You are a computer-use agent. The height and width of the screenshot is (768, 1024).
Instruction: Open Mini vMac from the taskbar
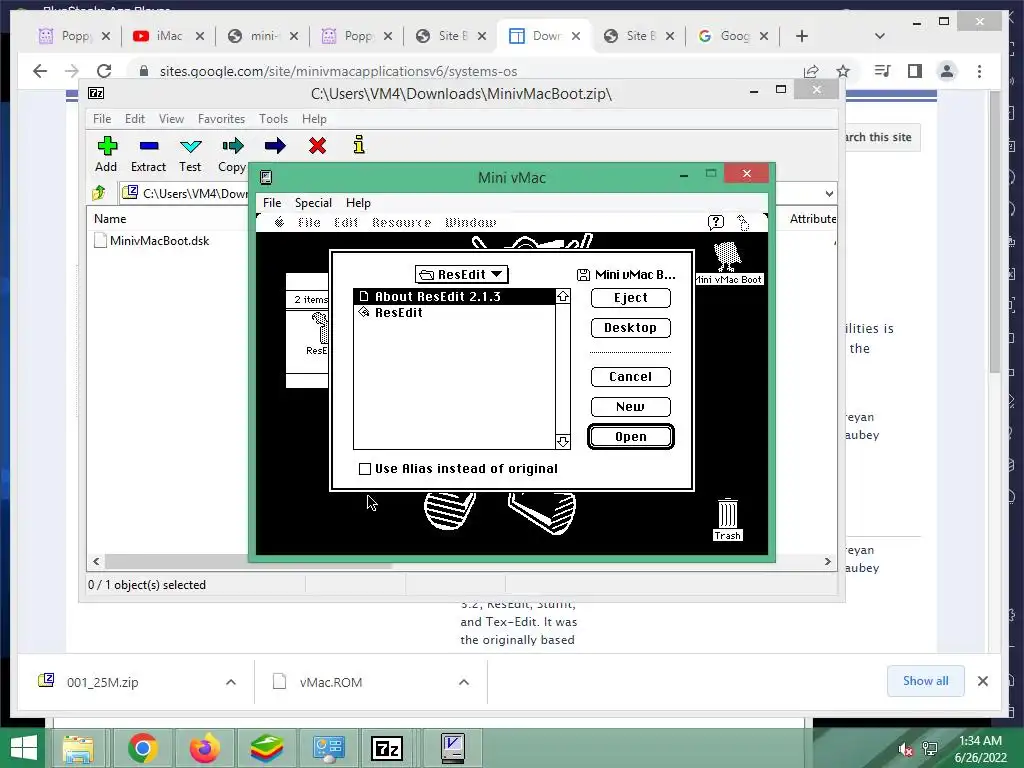click(x=453, y=748)
